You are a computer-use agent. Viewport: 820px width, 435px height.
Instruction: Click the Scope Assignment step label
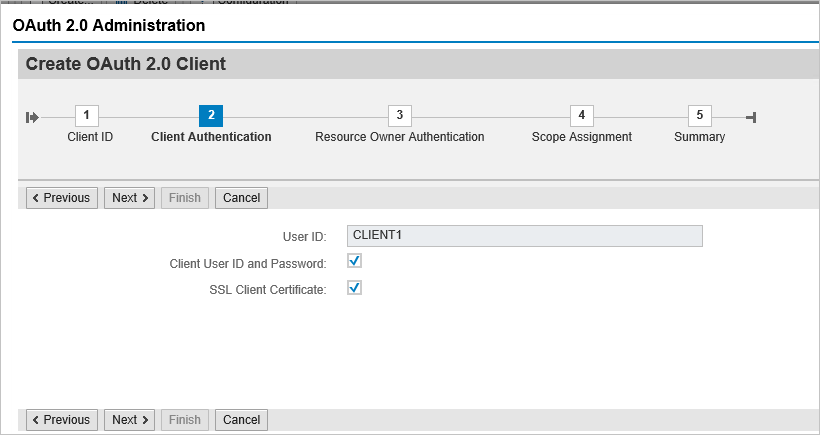pyautogui.click(x=581, y=137)
